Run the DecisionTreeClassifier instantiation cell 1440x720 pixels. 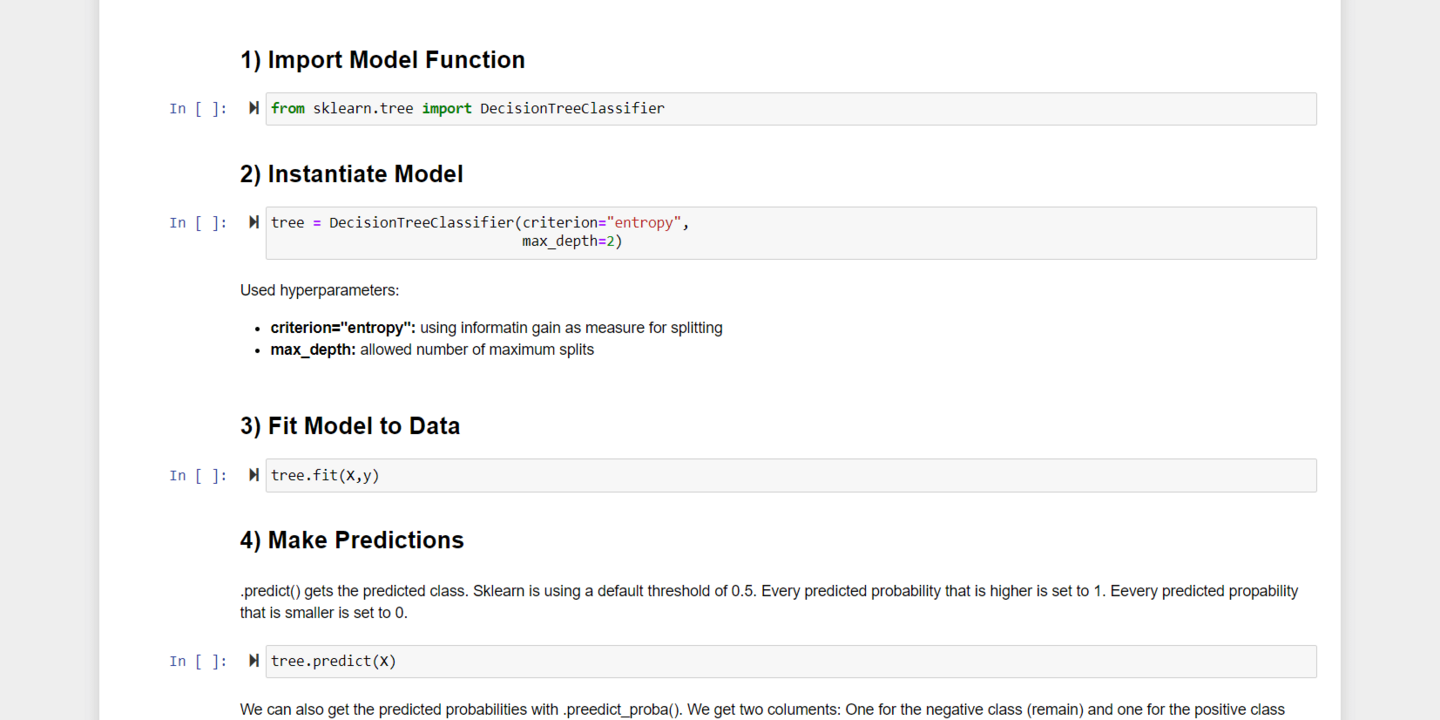(254, 222)
